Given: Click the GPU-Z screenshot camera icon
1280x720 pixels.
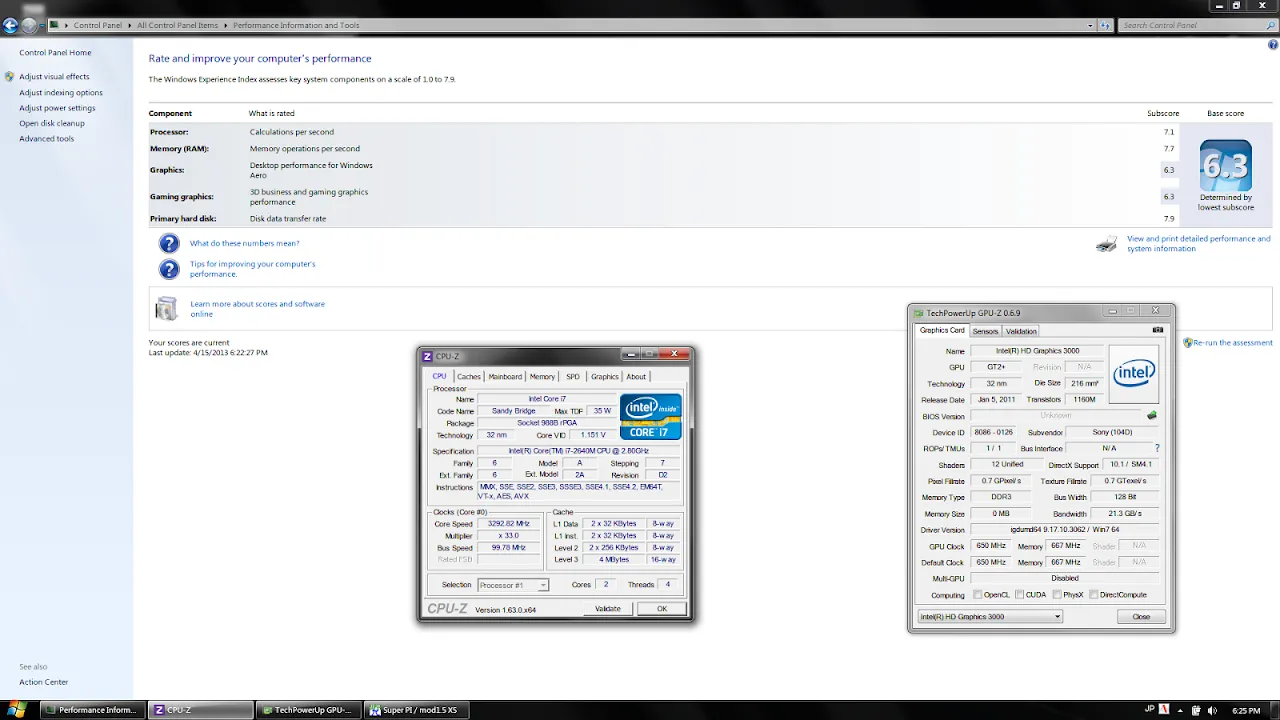Looking at the screenshot, I should (1157, 330).
